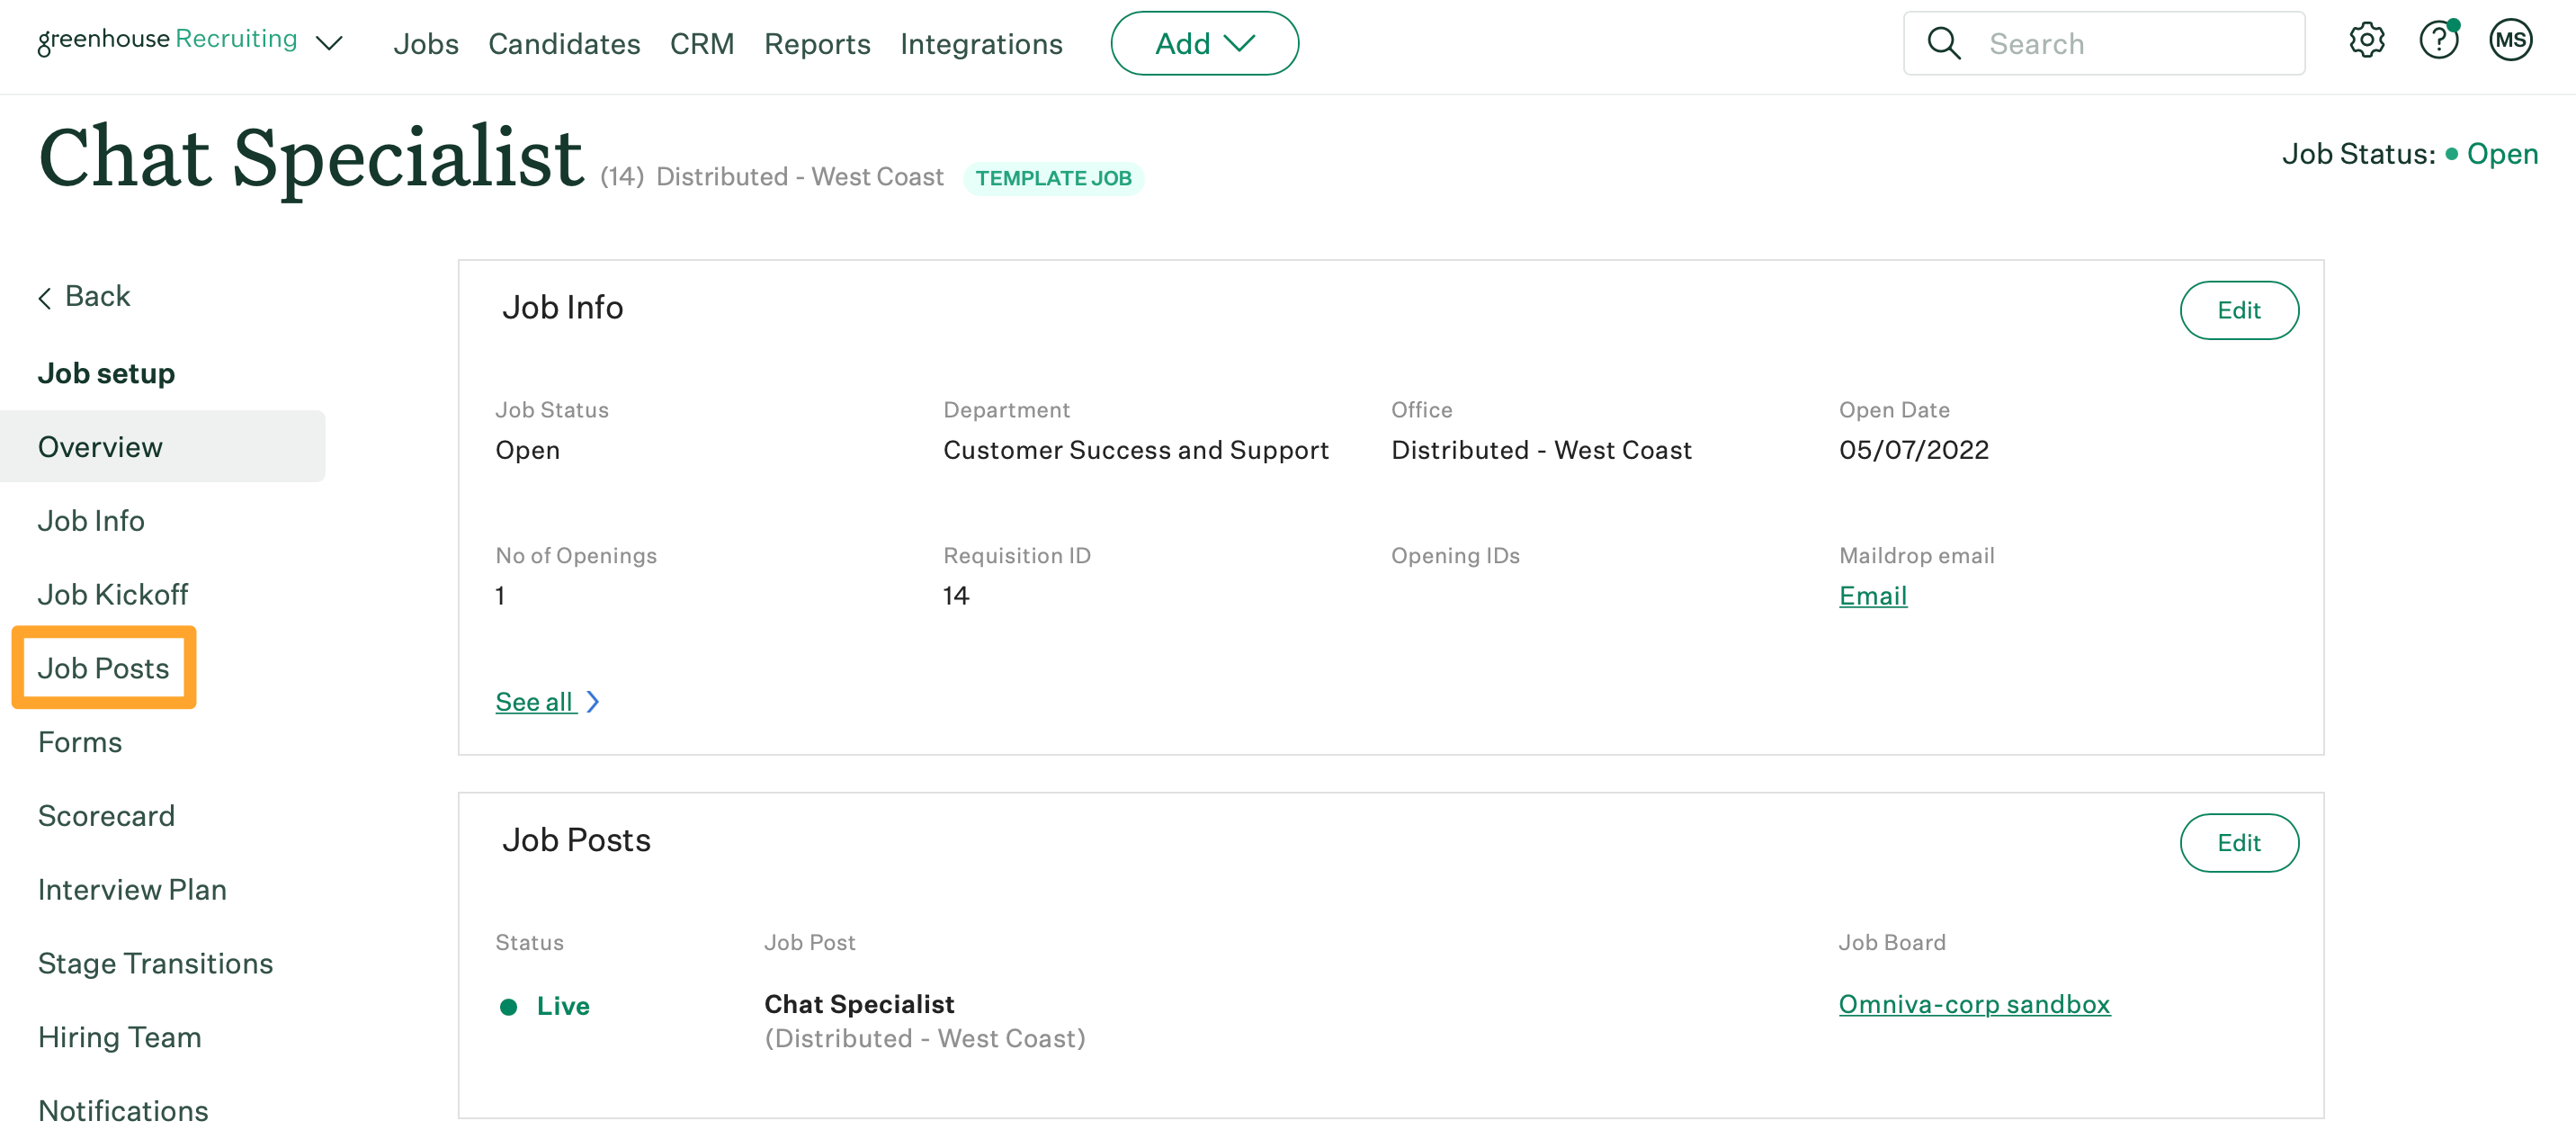Open the Add dropdown button
Viewport: 2576px width, 1148px height.
click(1204, 43)
